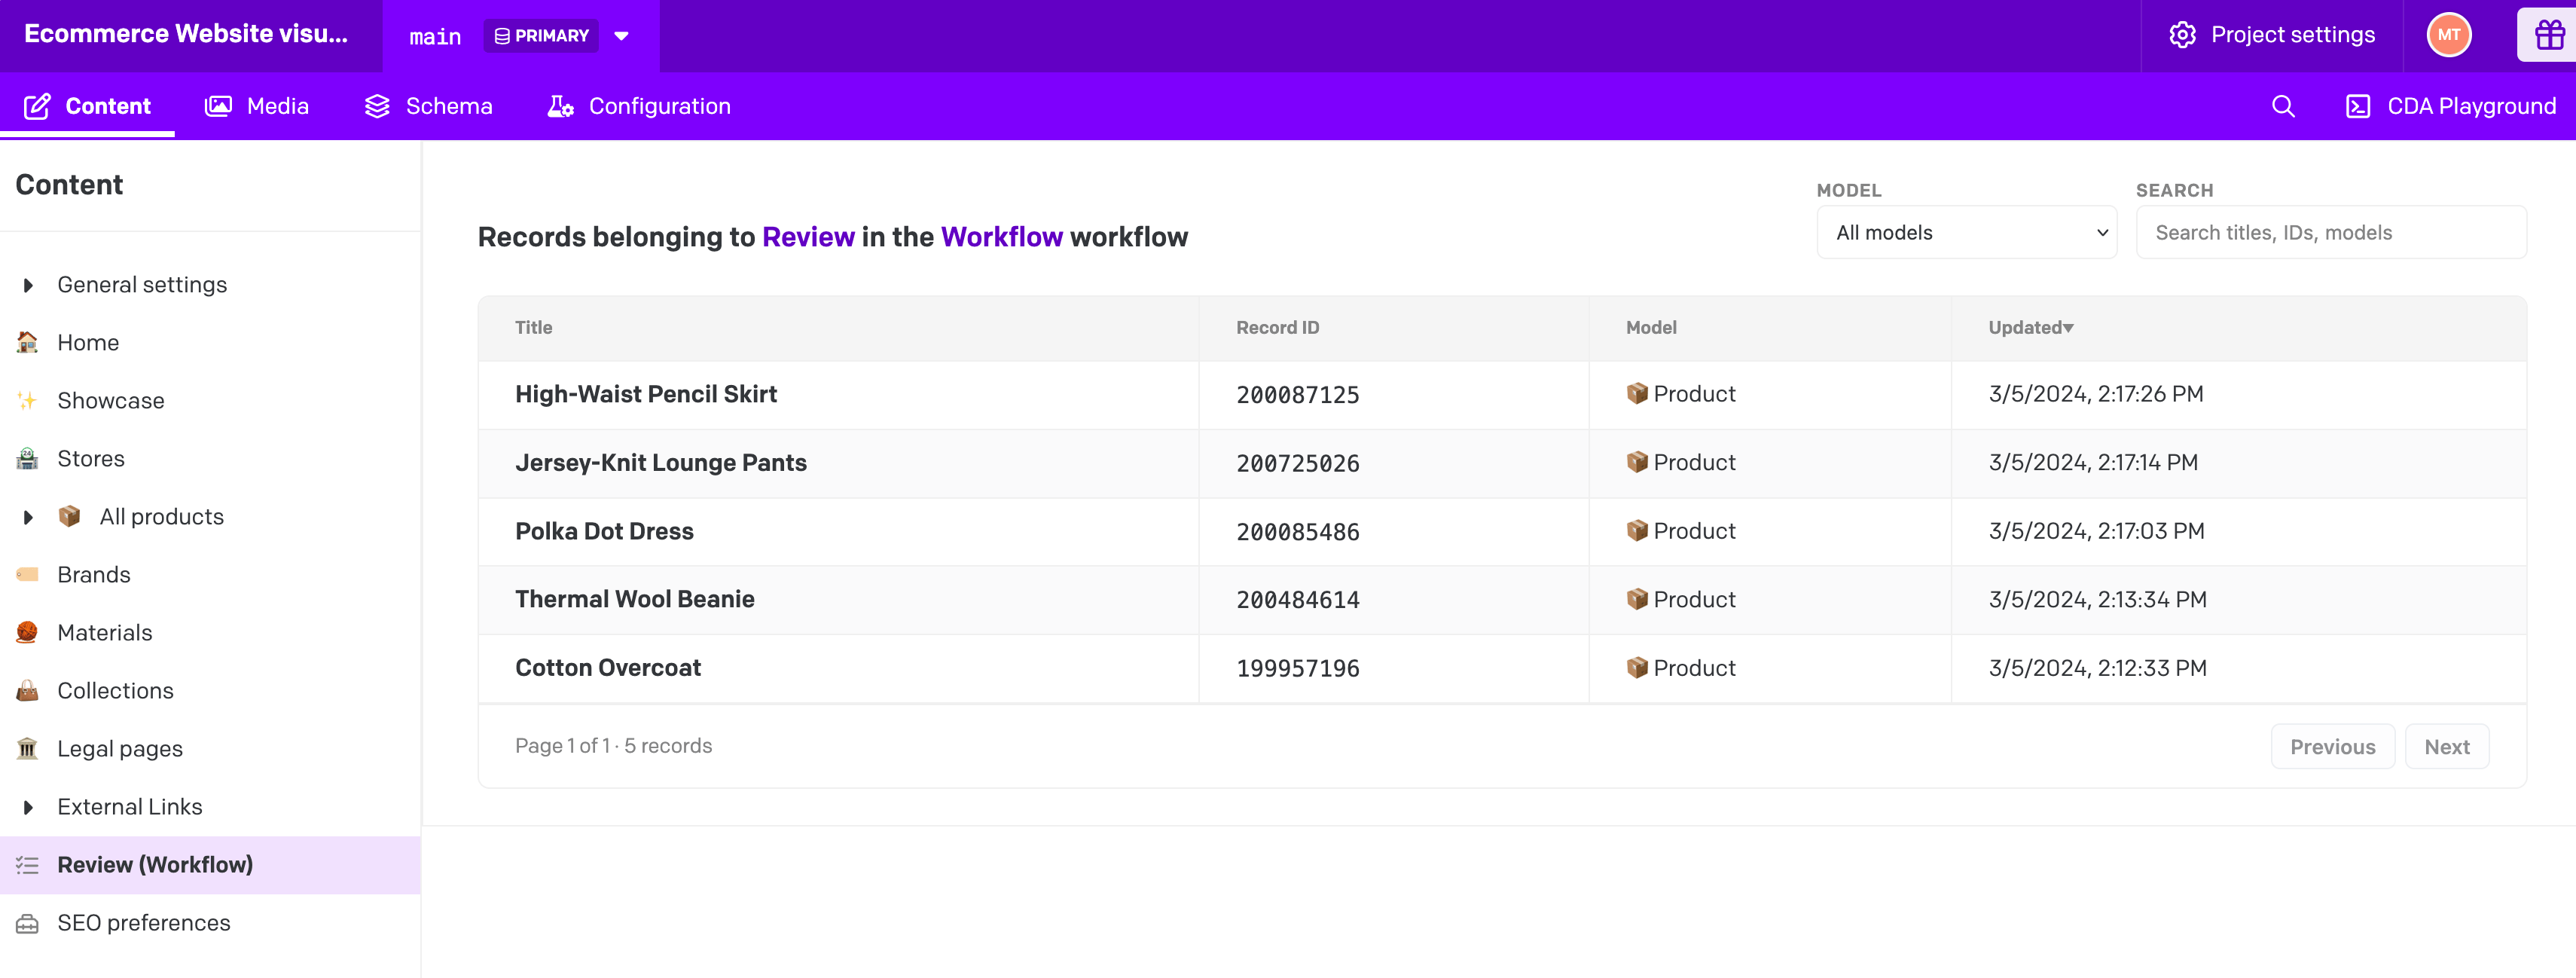2576x978 pixels.
Task: Open the main environment dropdown caret
Action: click(x=621, y=36)
